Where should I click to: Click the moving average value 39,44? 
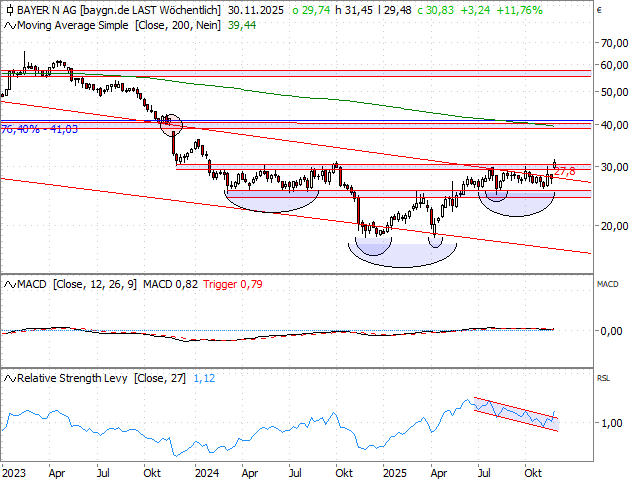click(242, 25)
